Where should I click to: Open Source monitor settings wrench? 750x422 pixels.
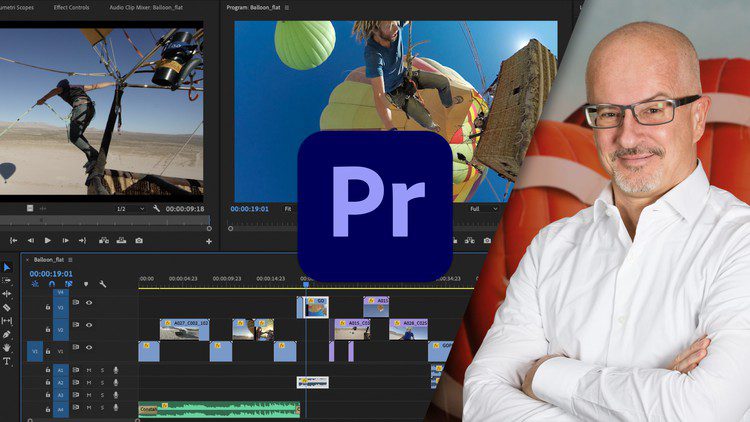[156, 209]
